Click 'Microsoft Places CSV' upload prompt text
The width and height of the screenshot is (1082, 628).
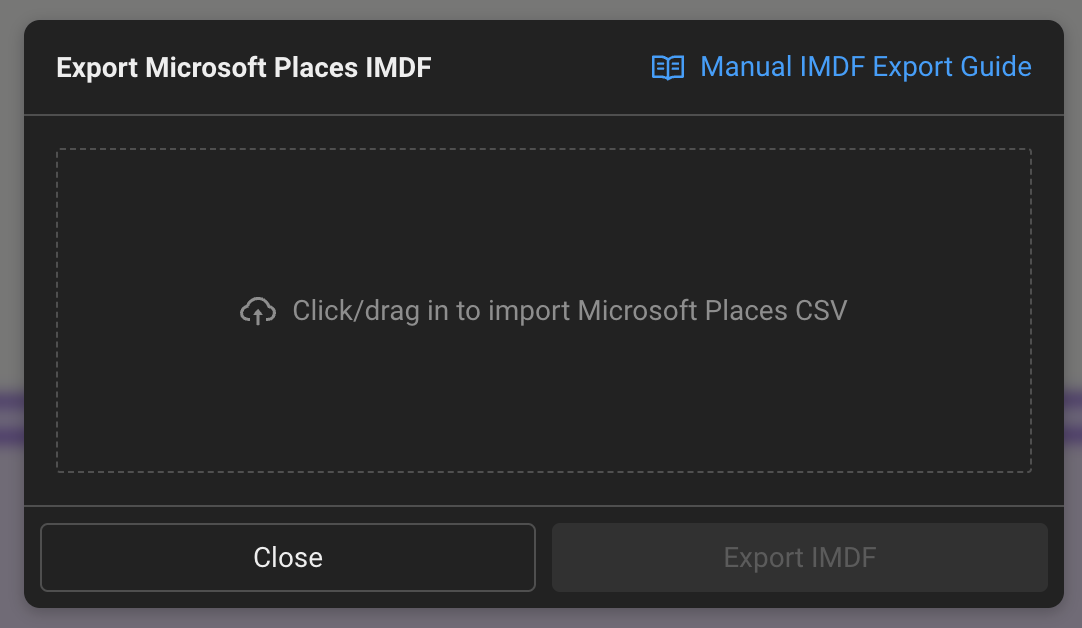712,311
